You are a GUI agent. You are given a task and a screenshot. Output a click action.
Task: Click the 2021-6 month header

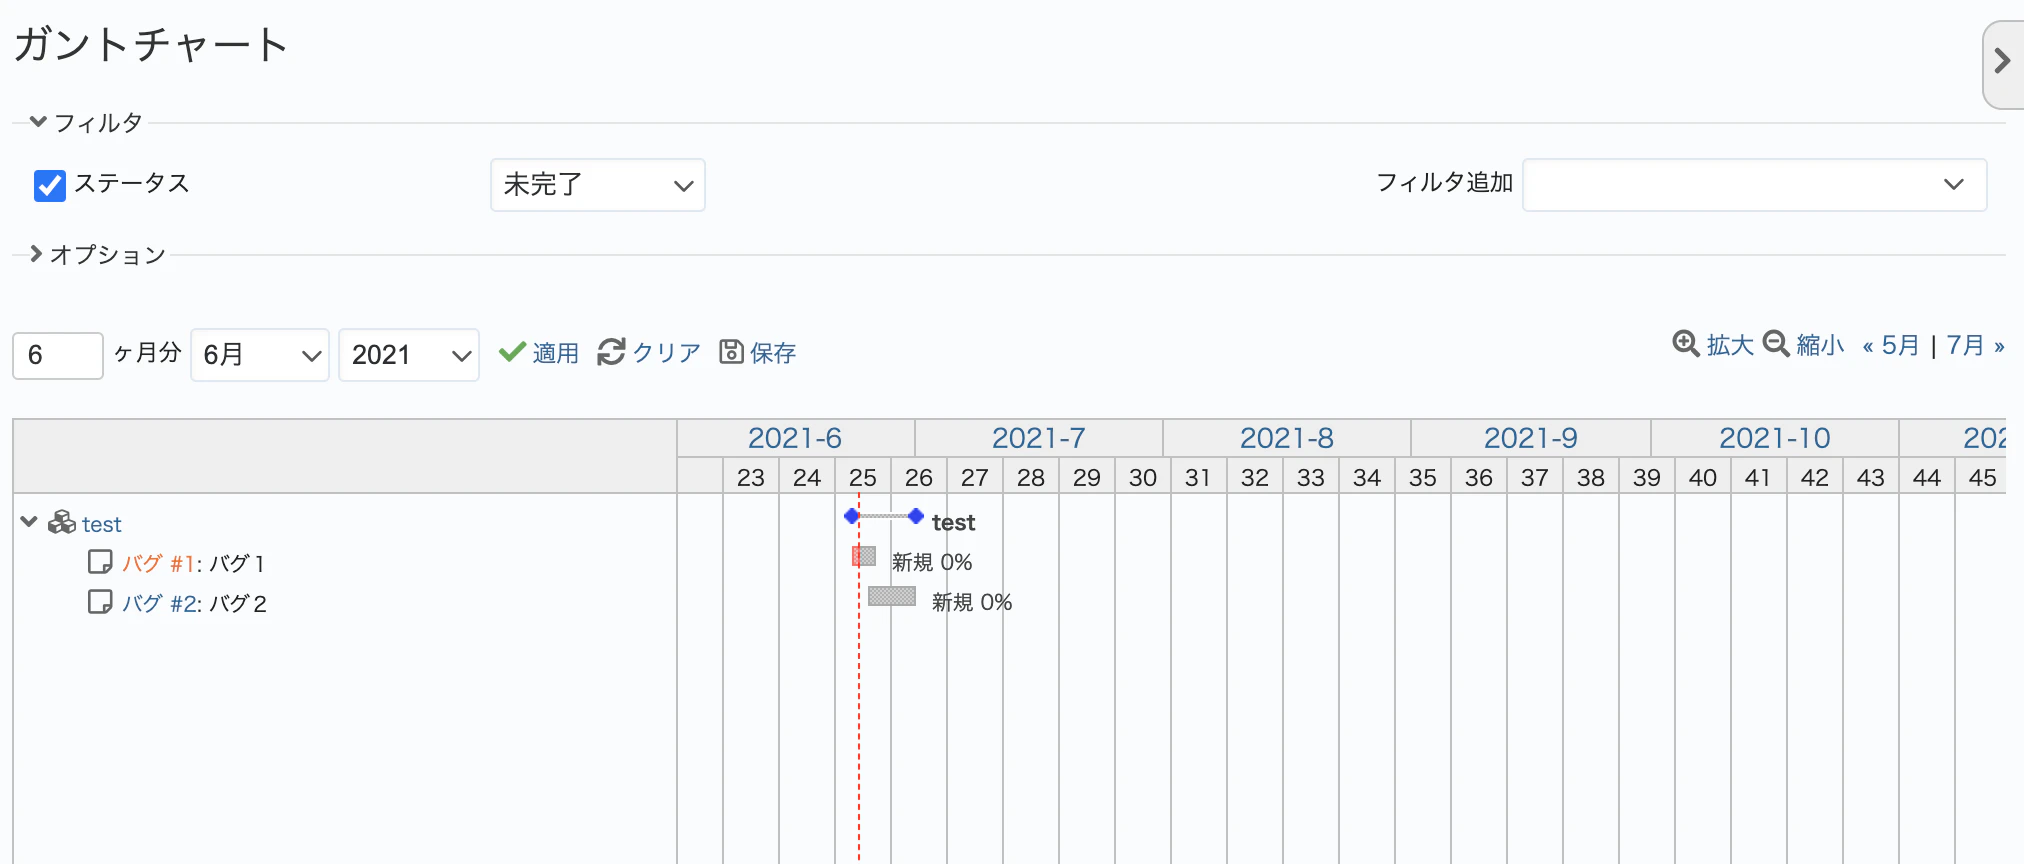pos(795,438)
